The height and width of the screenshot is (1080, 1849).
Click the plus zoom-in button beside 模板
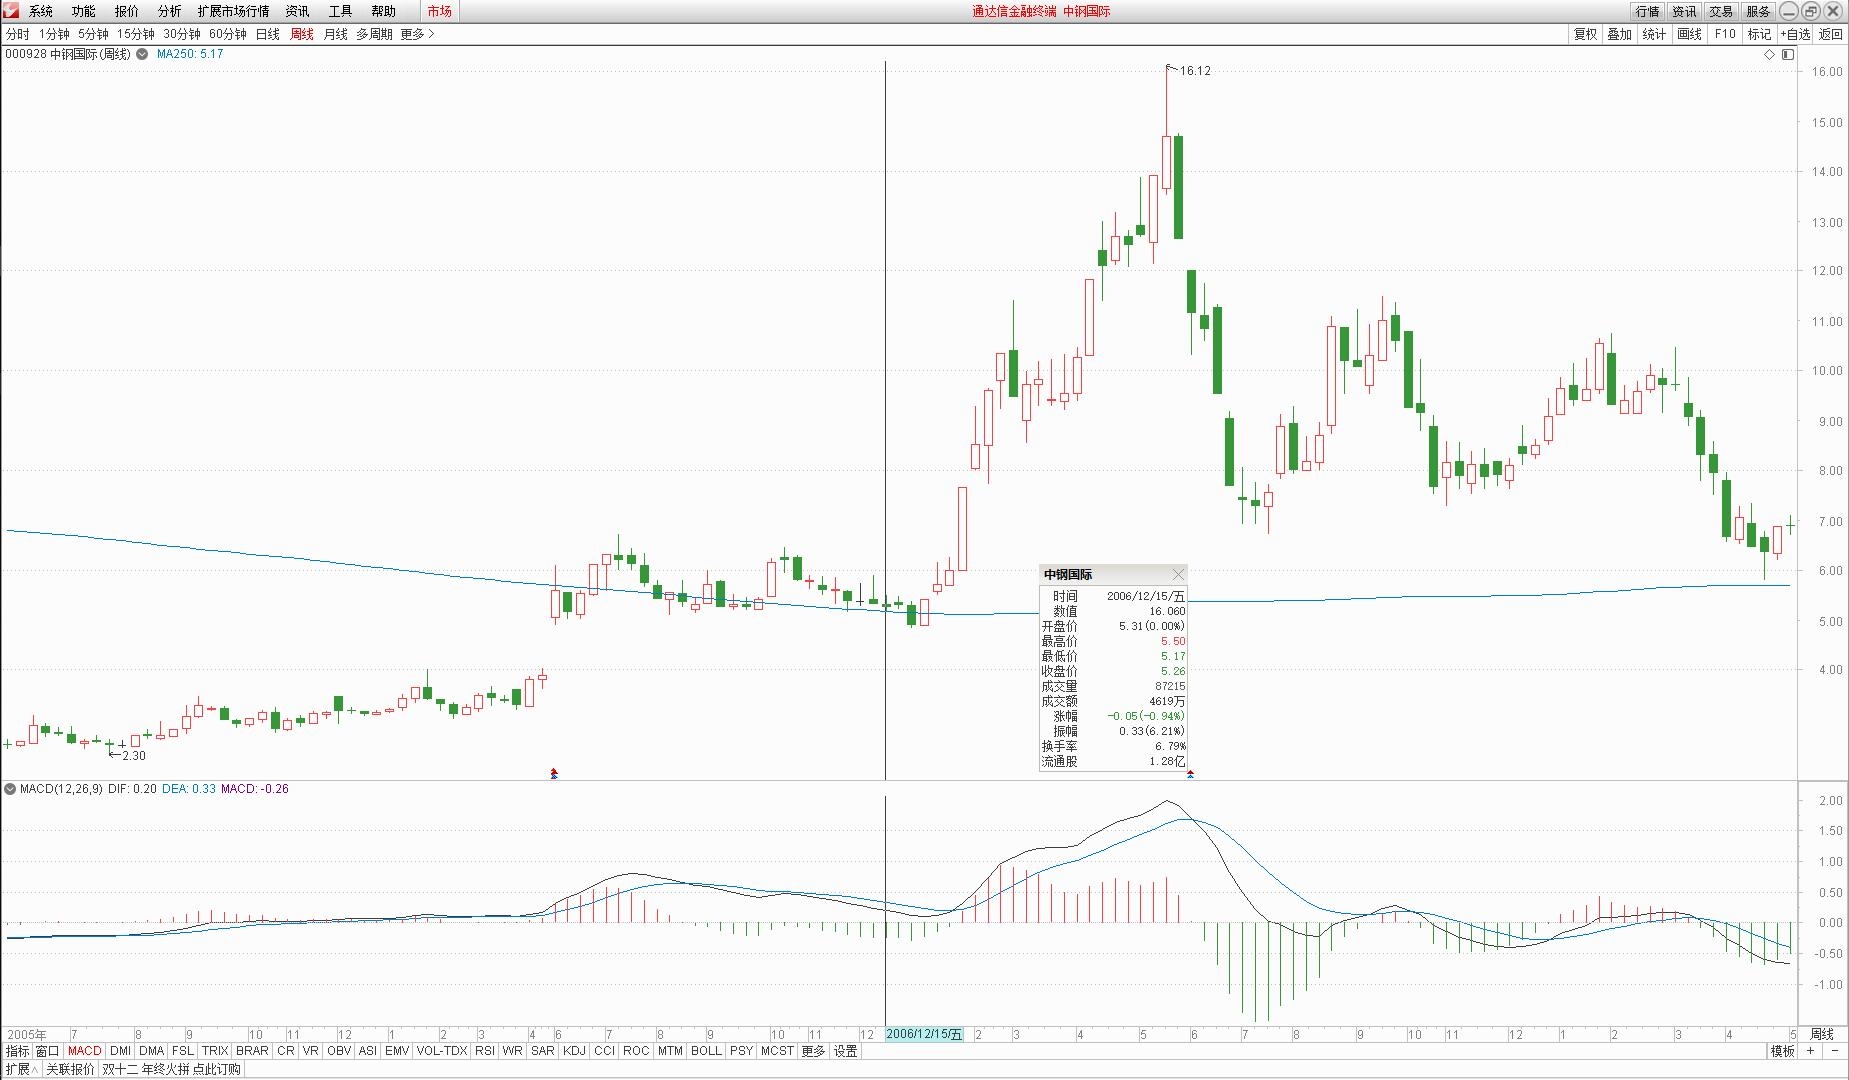click(1810, 1051)
